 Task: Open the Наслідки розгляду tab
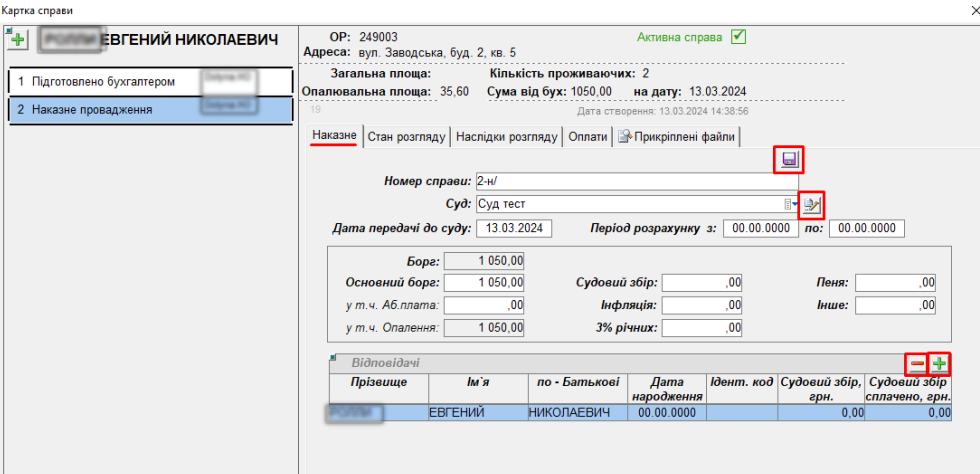(506, 136)
